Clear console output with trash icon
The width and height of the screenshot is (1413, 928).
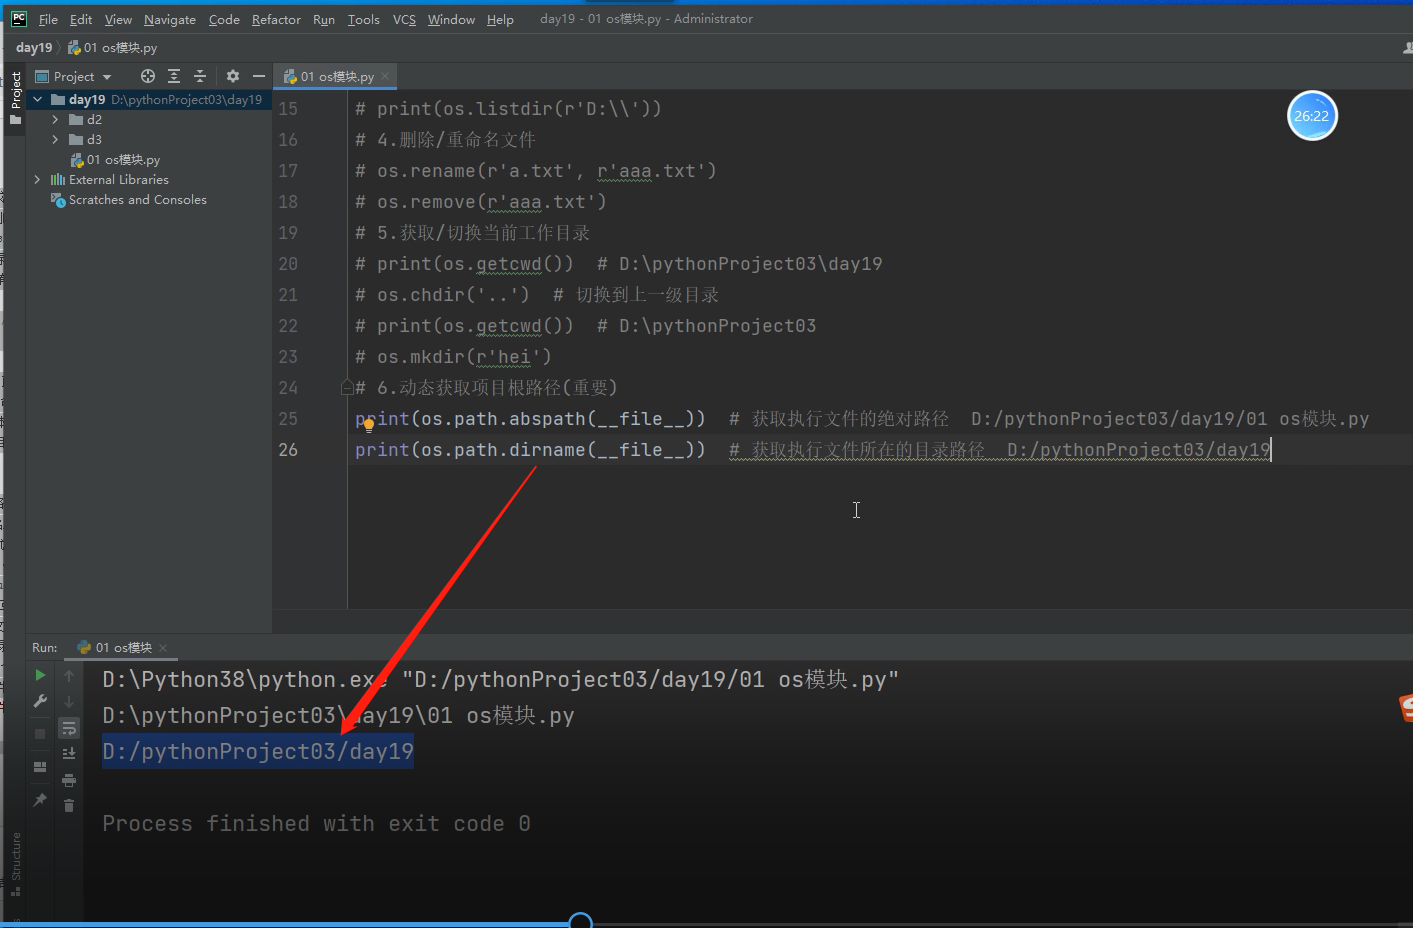[69, 806]
